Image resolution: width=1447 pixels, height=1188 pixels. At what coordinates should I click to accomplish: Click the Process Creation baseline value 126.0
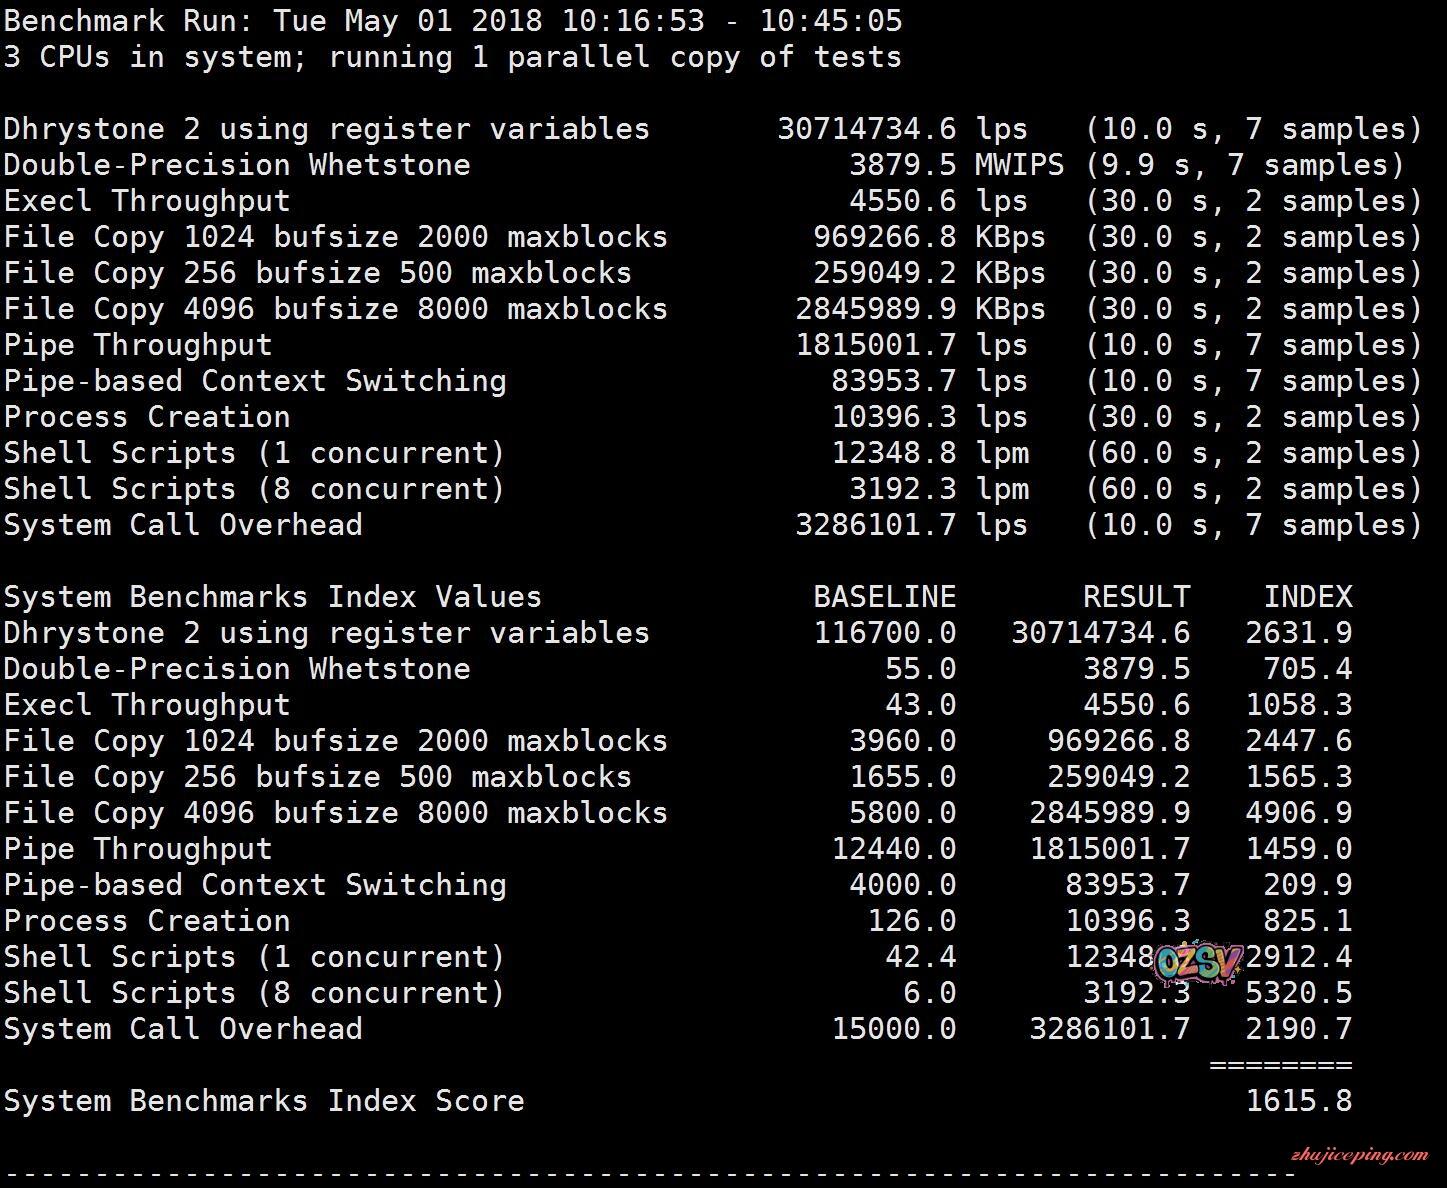[x=911, y=921]
